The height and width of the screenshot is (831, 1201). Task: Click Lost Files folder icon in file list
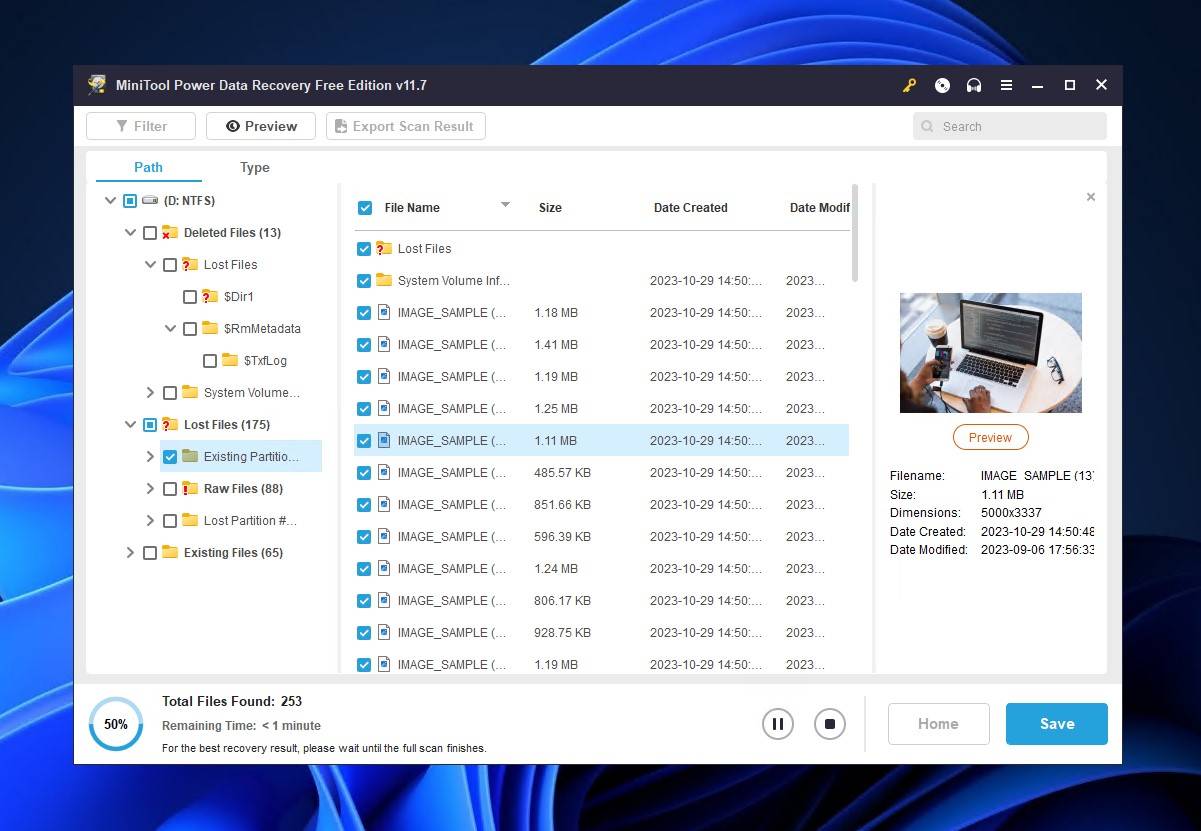tap(384, 248)
